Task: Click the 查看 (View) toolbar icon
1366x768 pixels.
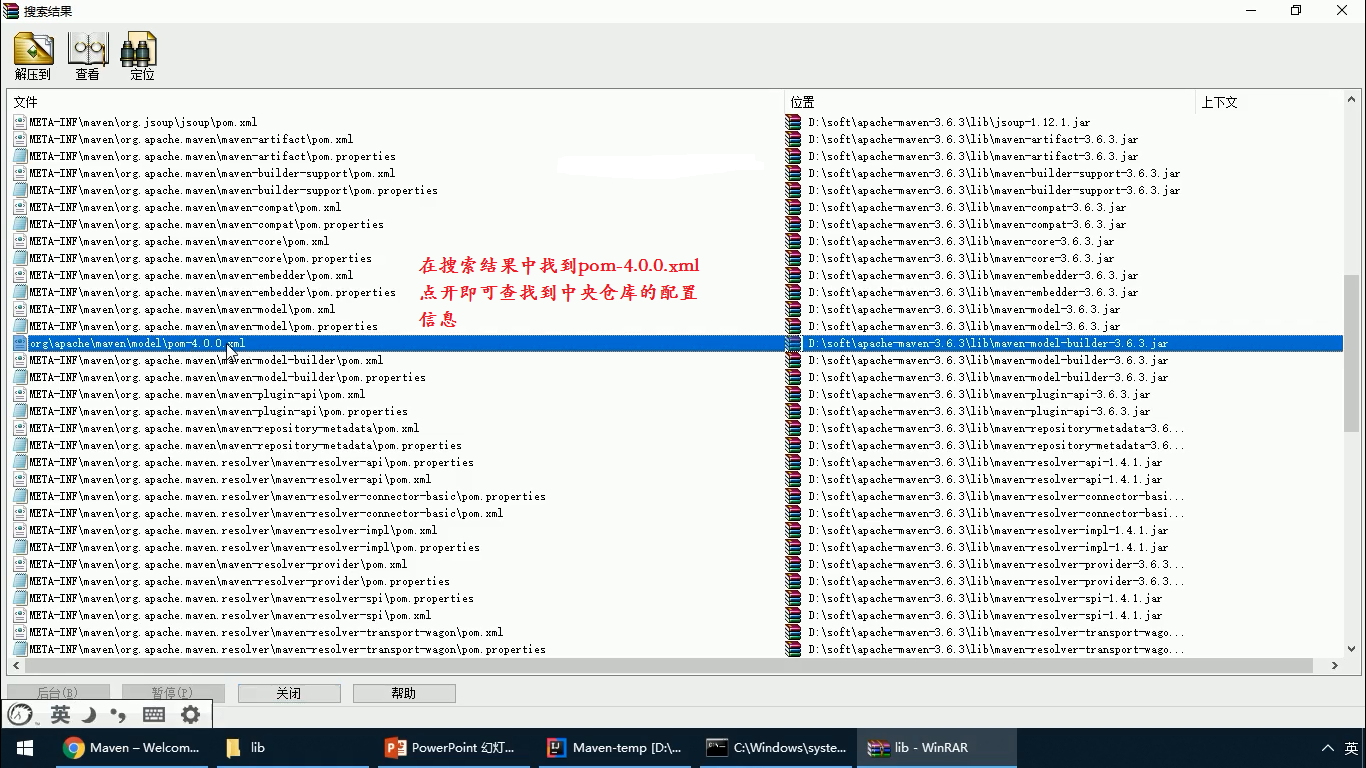Action: click(88, 56)
